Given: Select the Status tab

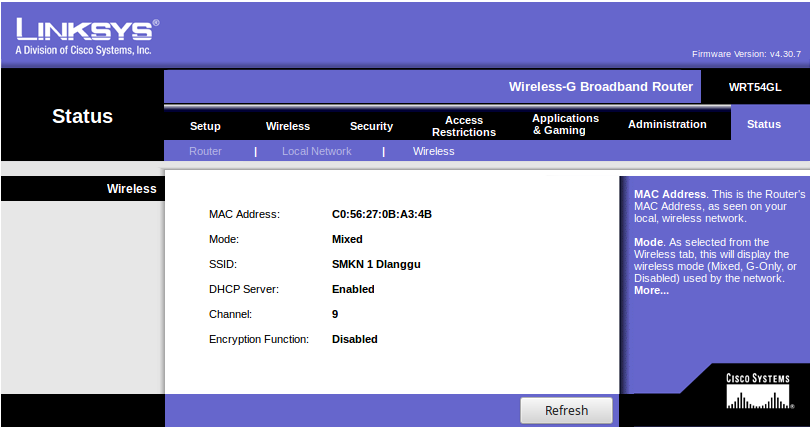Looking at the screenshot, I should (x=764, y=124).
